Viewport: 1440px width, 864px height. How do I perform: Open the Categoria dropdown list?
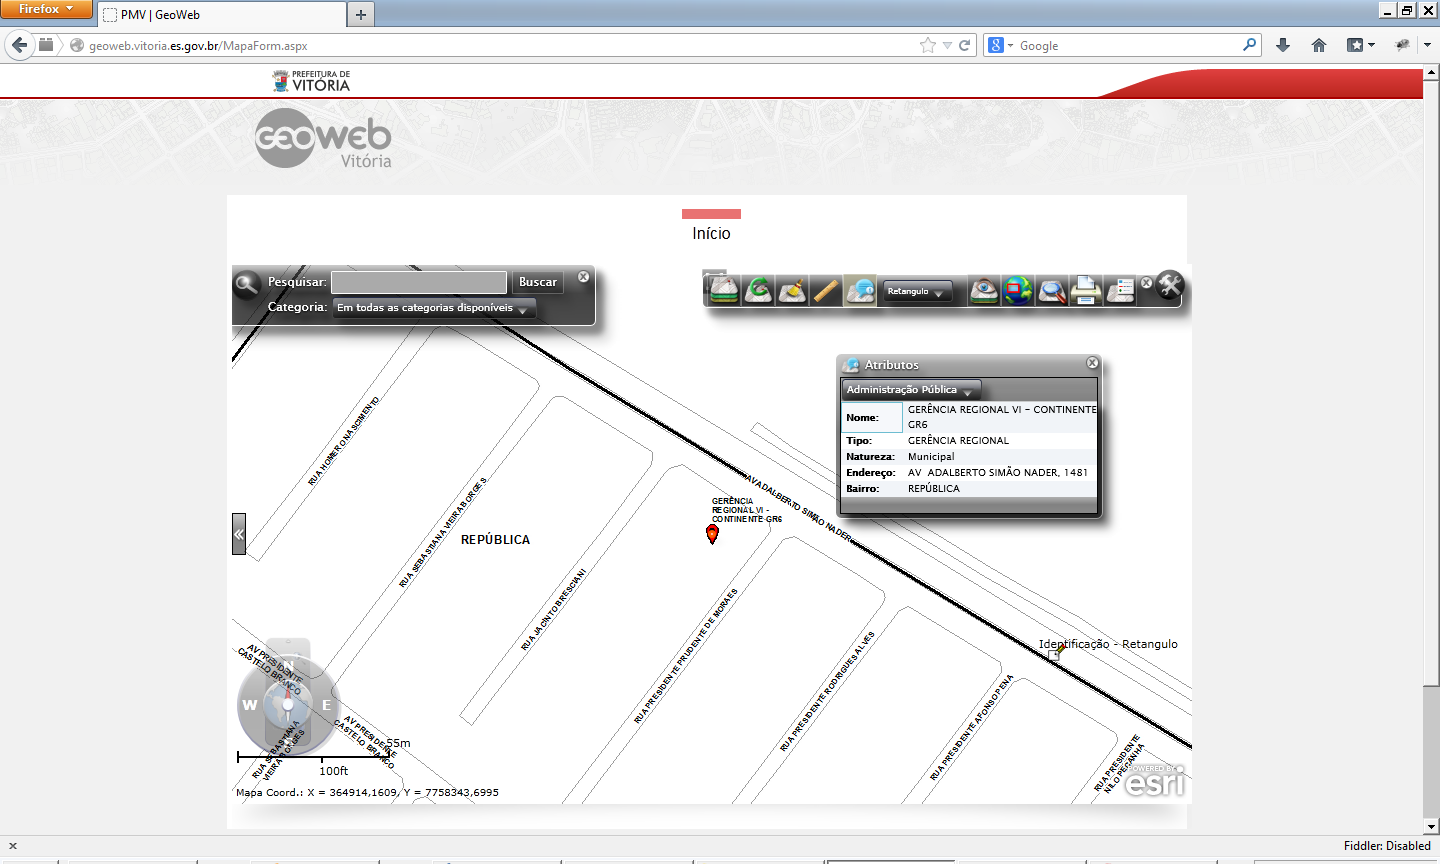434,308
